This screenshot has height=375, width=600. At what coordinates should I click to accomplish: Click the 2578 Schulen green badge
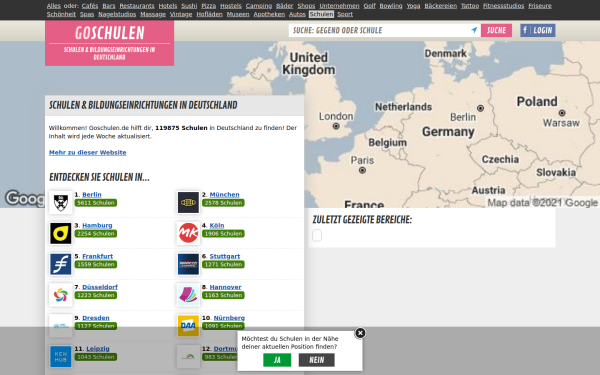pyautogui.click(x=223, y=203)
